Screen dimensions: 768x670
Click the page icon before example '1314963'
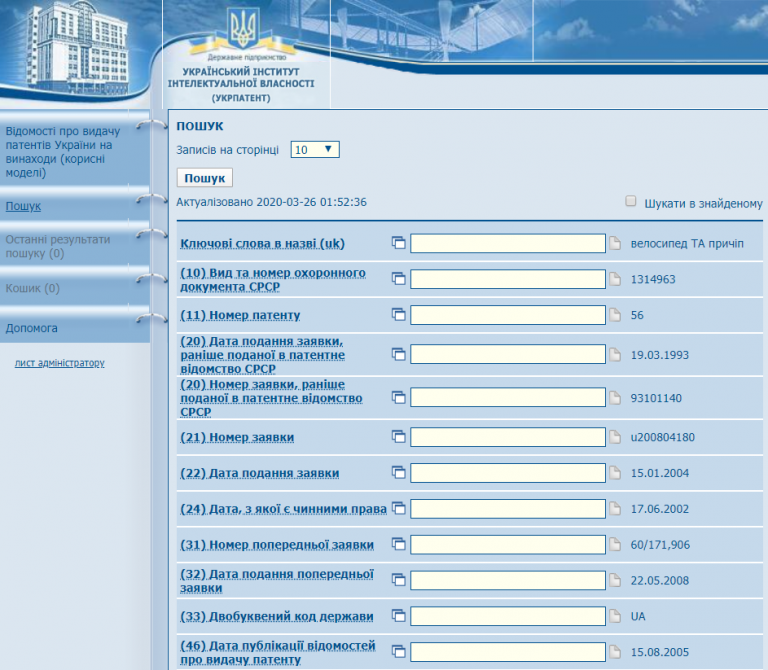click(616, 279)
